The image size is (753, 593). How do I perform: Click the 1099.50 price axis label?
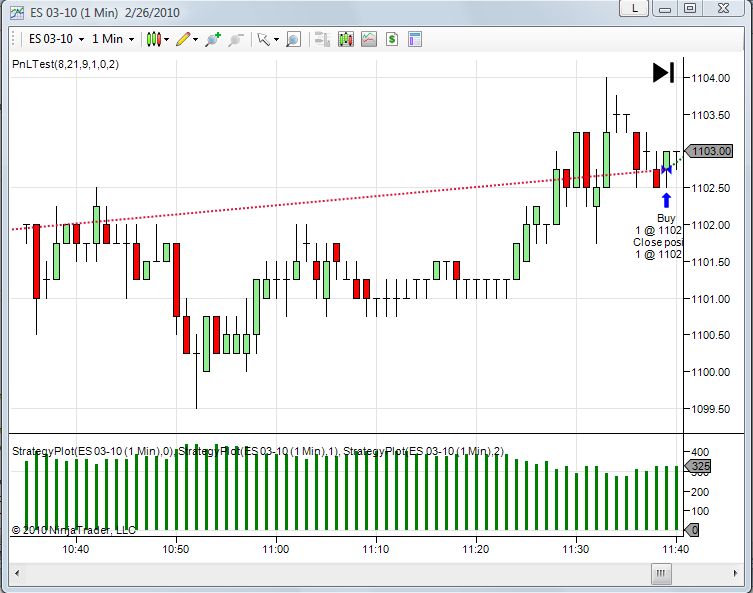point(710,409)
